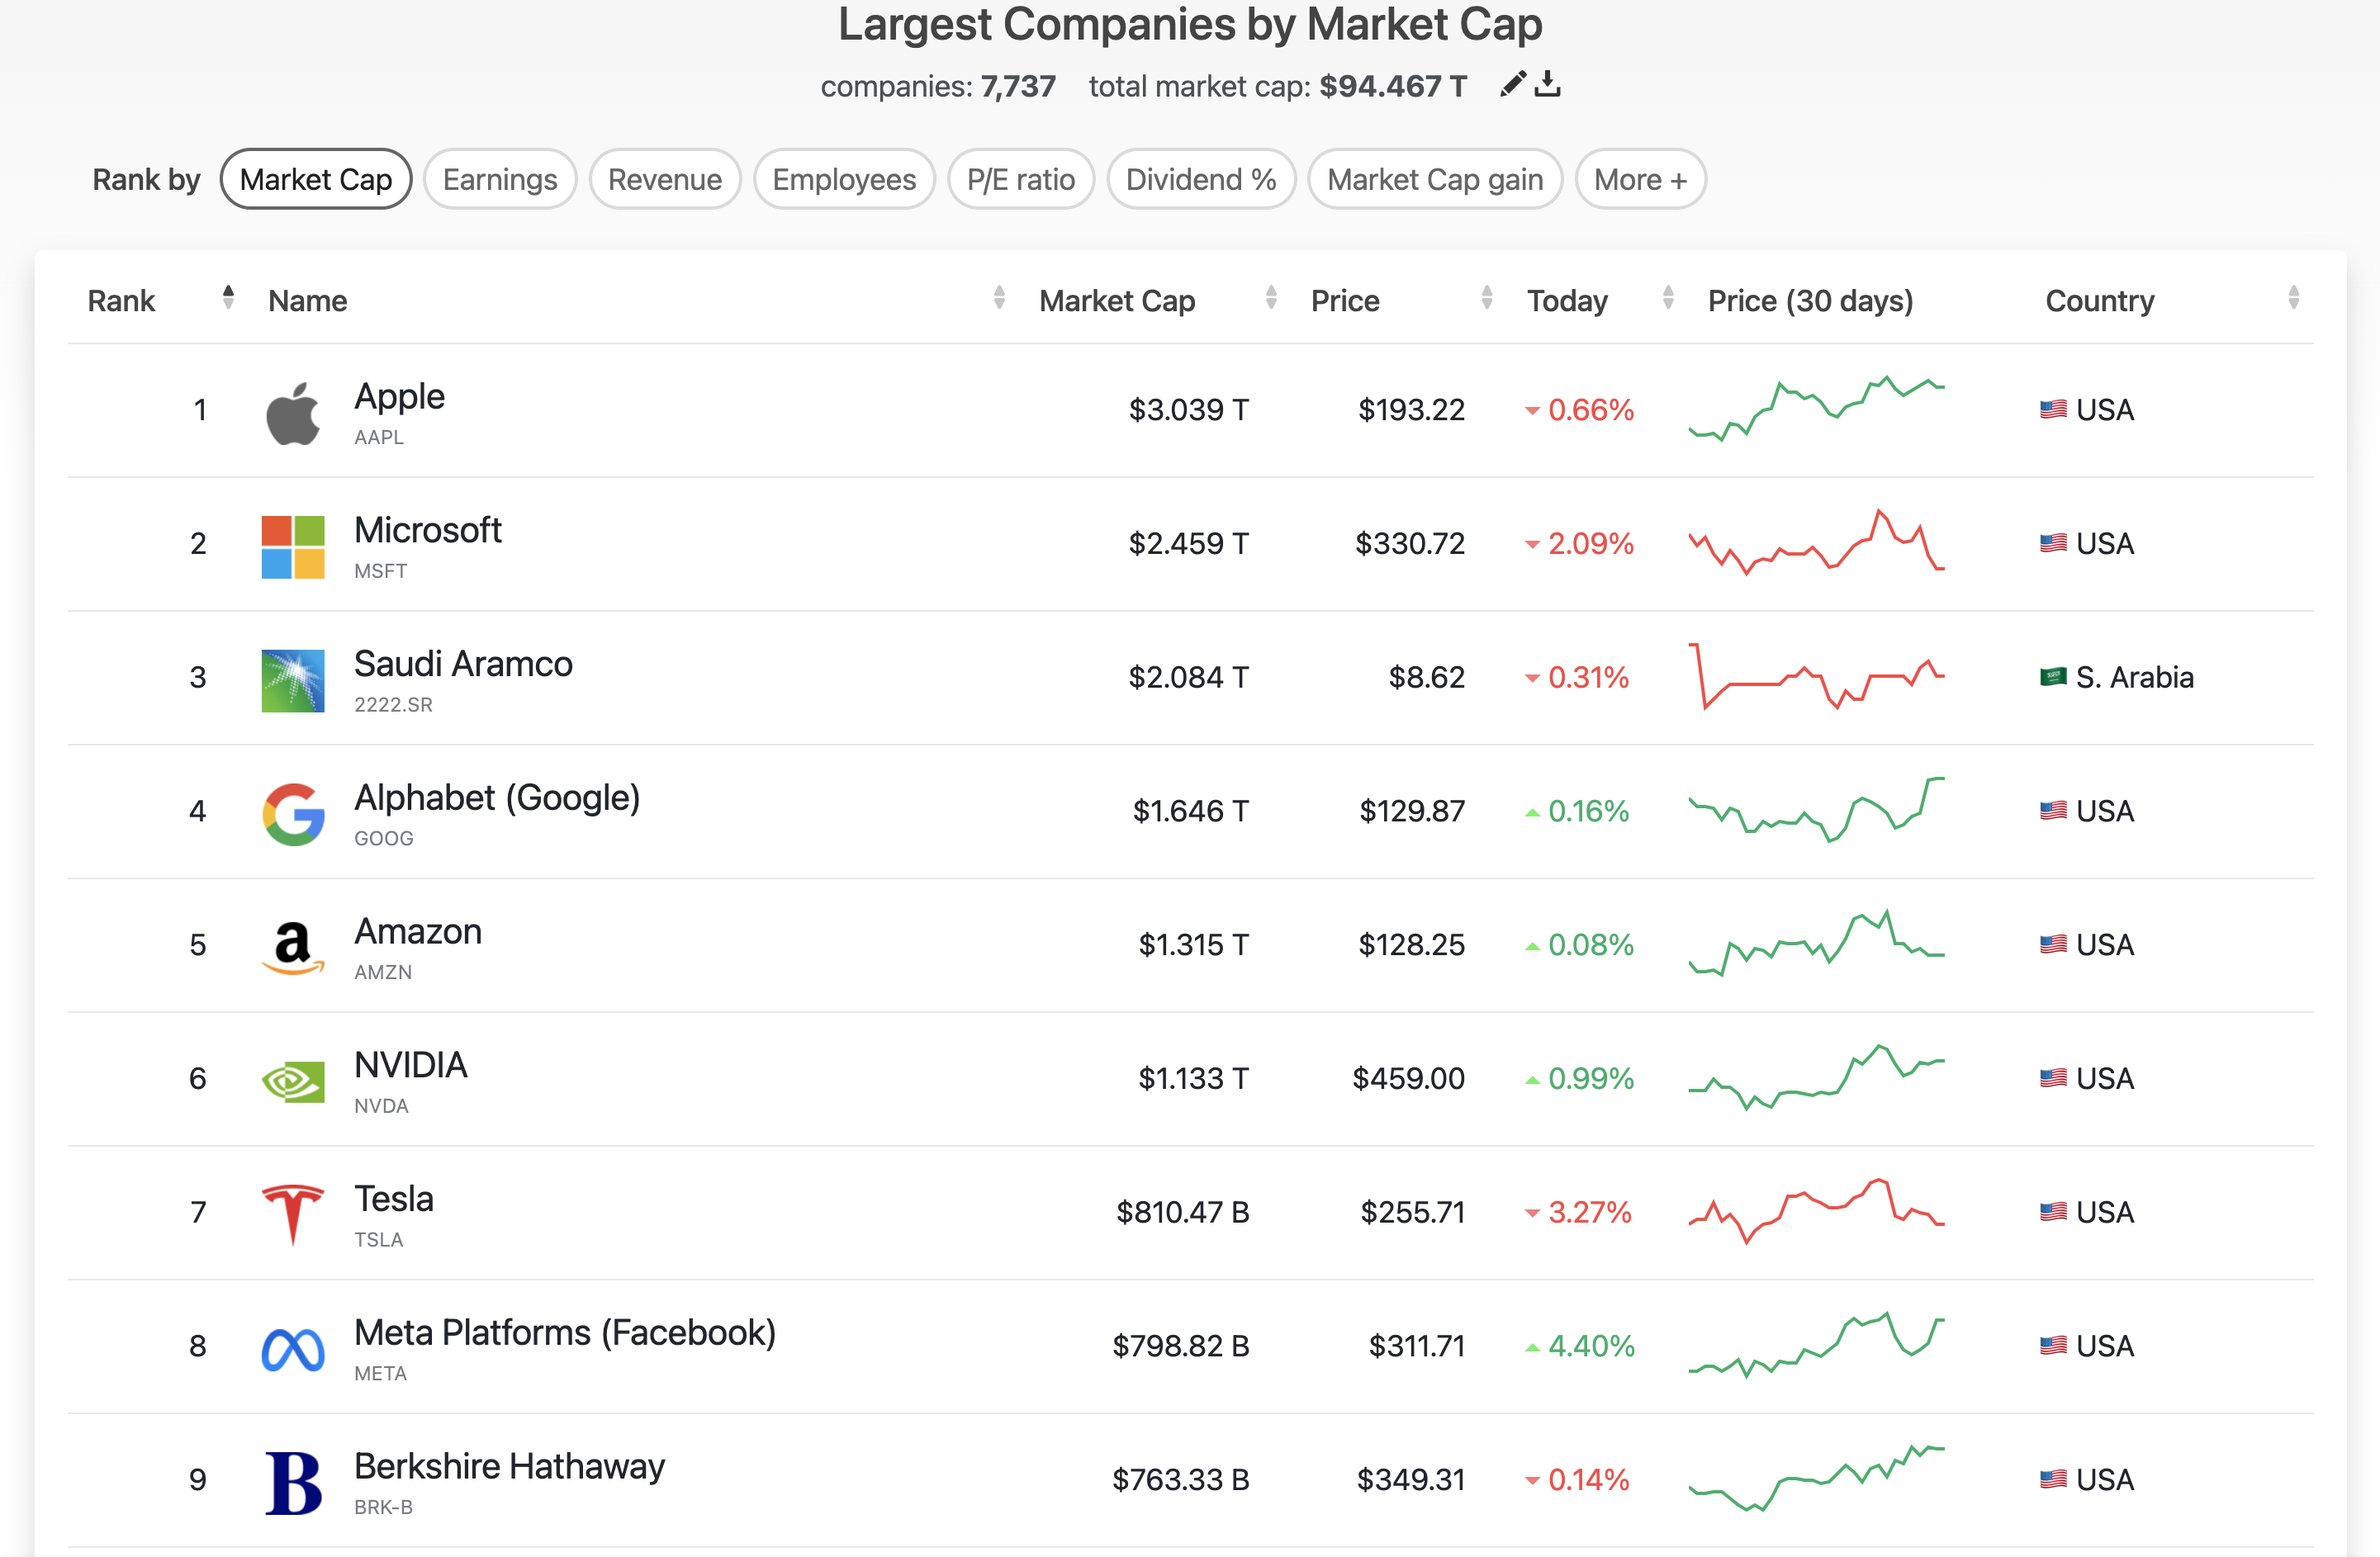Click the Saudi Aramco logo

(x=293, y=680)
